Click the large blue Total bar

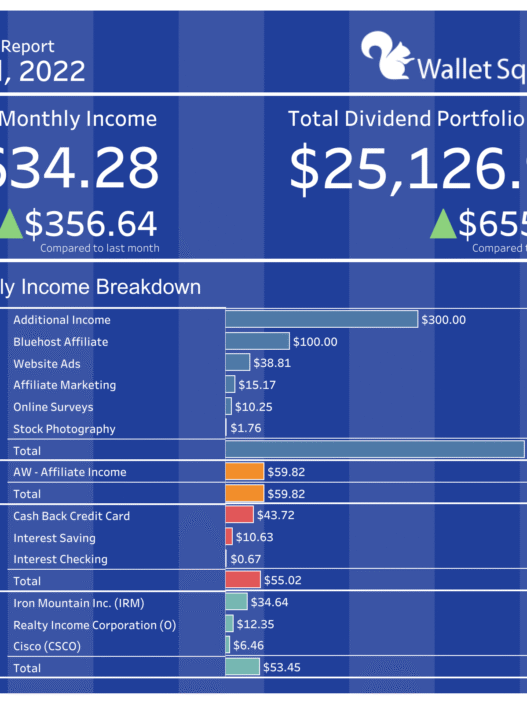click(375, 449)
